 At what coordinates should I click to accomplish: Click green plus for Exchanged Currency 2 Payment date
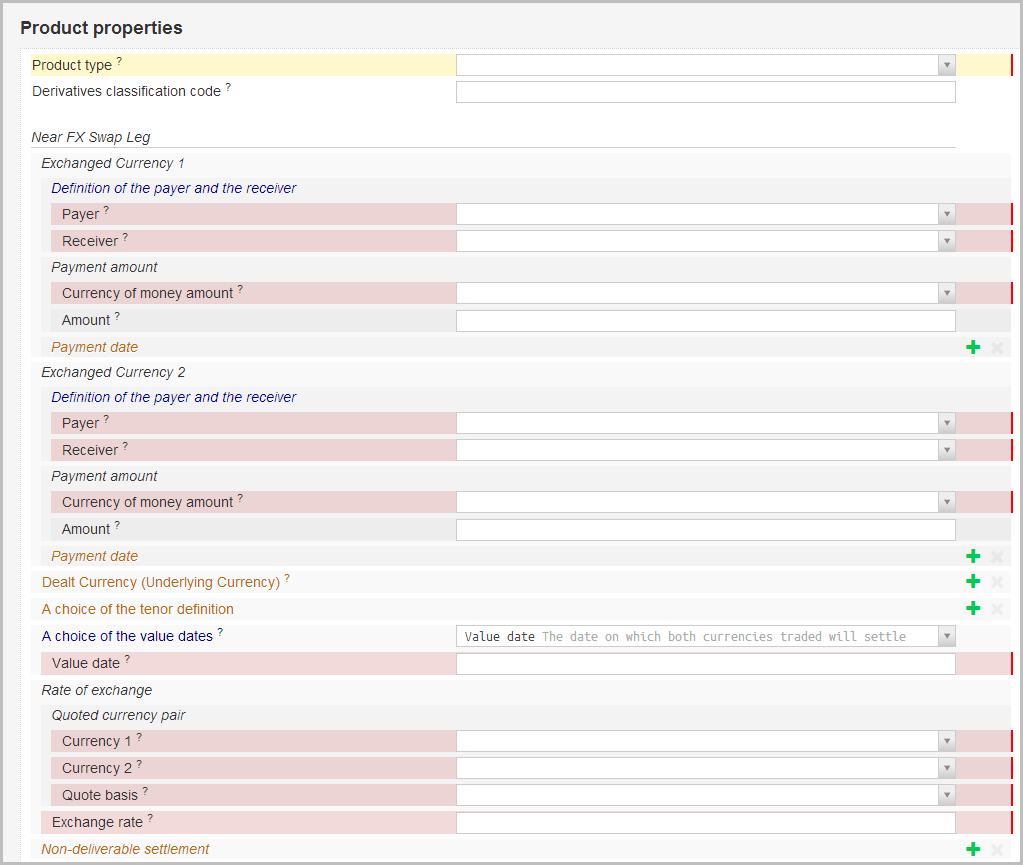pyautogui.click(x=973, y=556)
